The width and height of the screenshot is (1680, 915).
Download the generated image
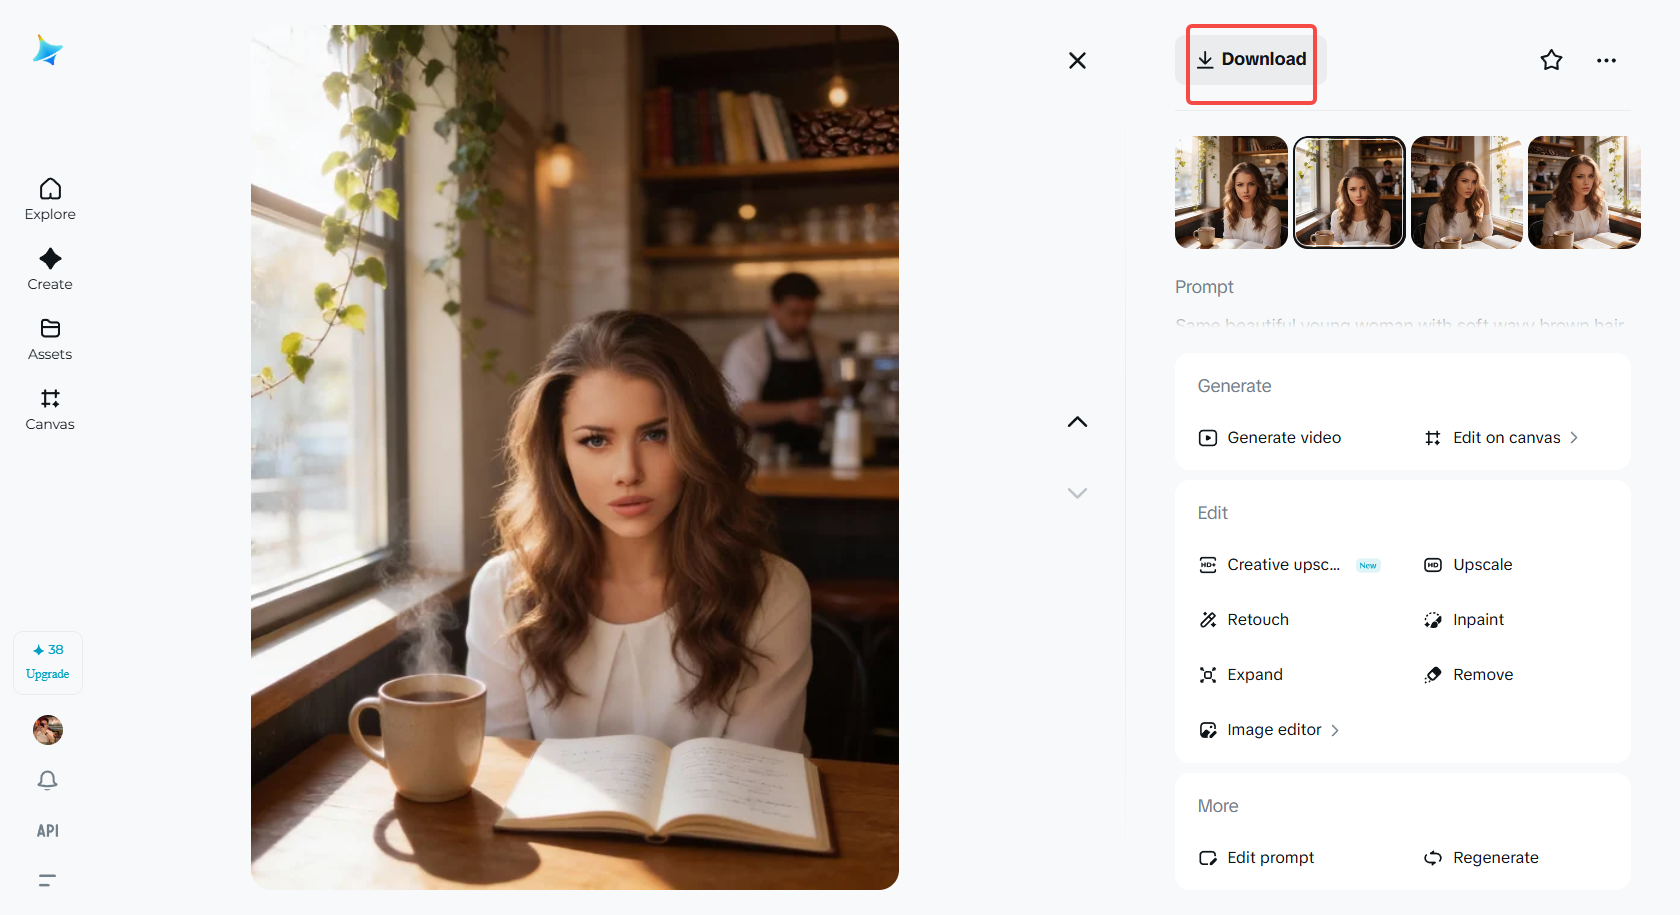[x=1251, y=59]
